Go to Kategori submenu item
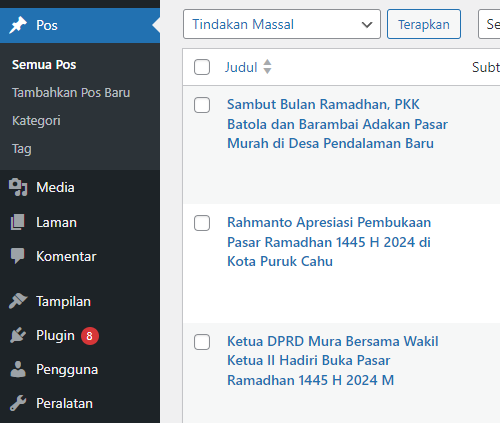 pos(36,121)
